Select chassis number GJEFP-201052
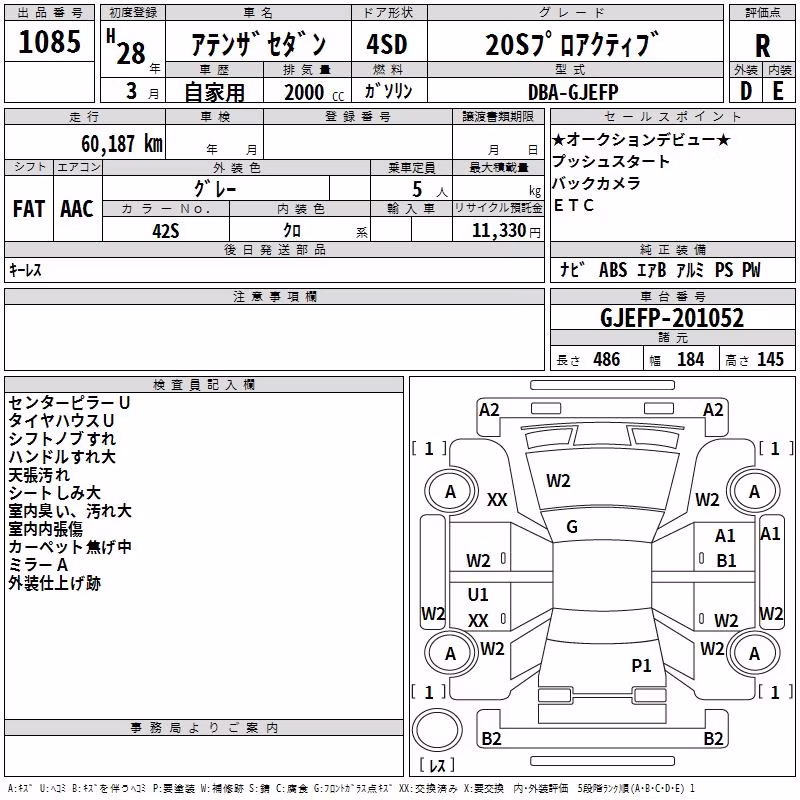The height and width of the screenshot is (800, 800). click(x=672, y=318)
